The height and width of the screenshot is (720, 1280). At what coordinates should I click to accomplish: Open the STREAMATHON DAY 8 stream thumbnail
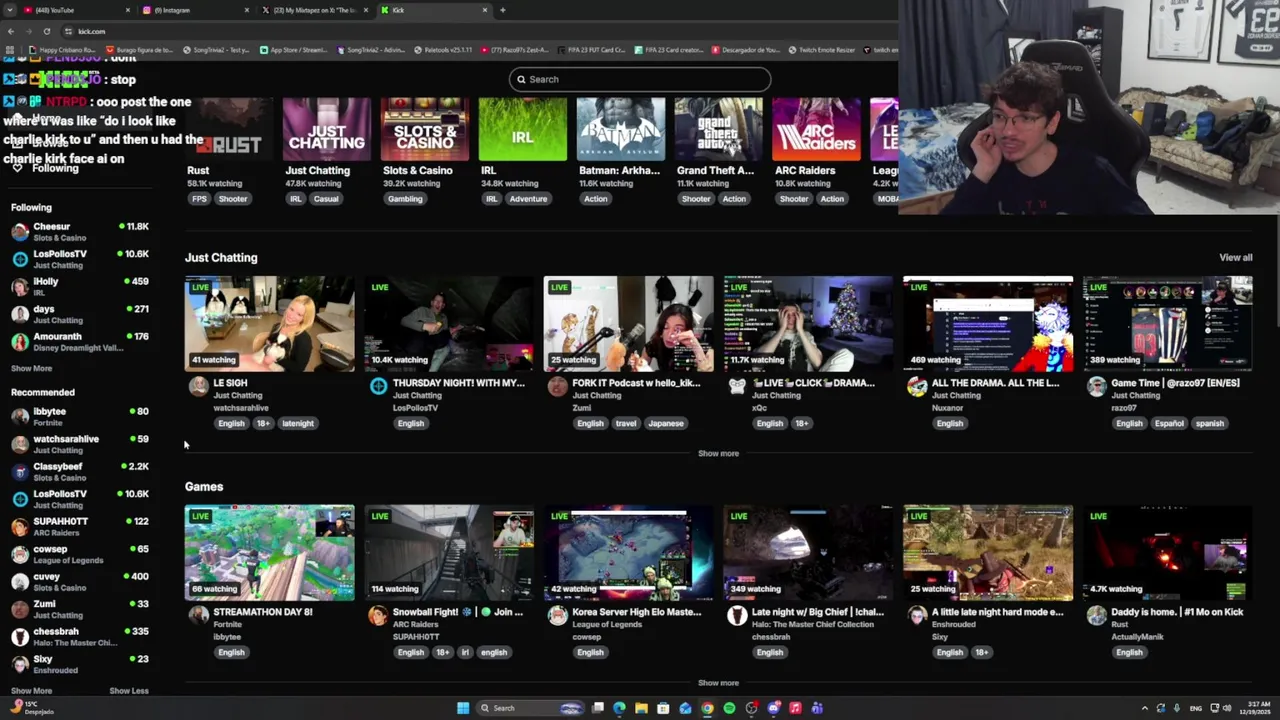click(x=269, y=553)
